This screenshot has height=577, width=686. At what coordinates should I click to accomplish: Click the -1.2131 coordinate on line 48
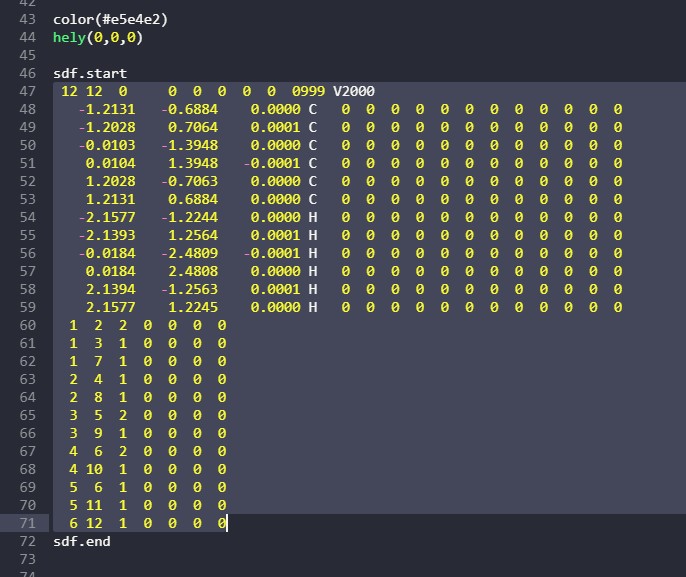tap(106, 109)
